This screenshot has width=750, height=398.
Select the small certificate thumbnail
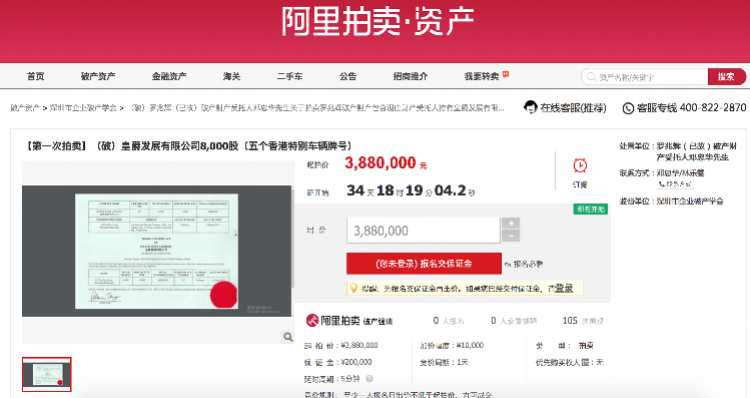47,374
